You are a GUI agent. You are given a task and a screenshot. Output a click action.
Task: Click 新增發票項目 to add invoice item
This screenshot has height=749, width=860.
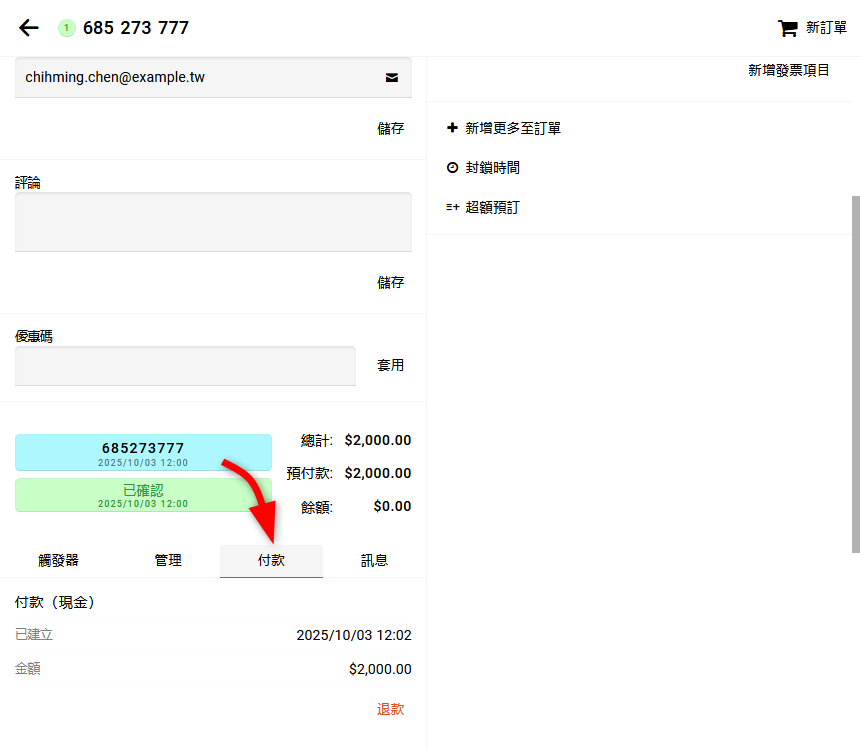pos(788,70)
